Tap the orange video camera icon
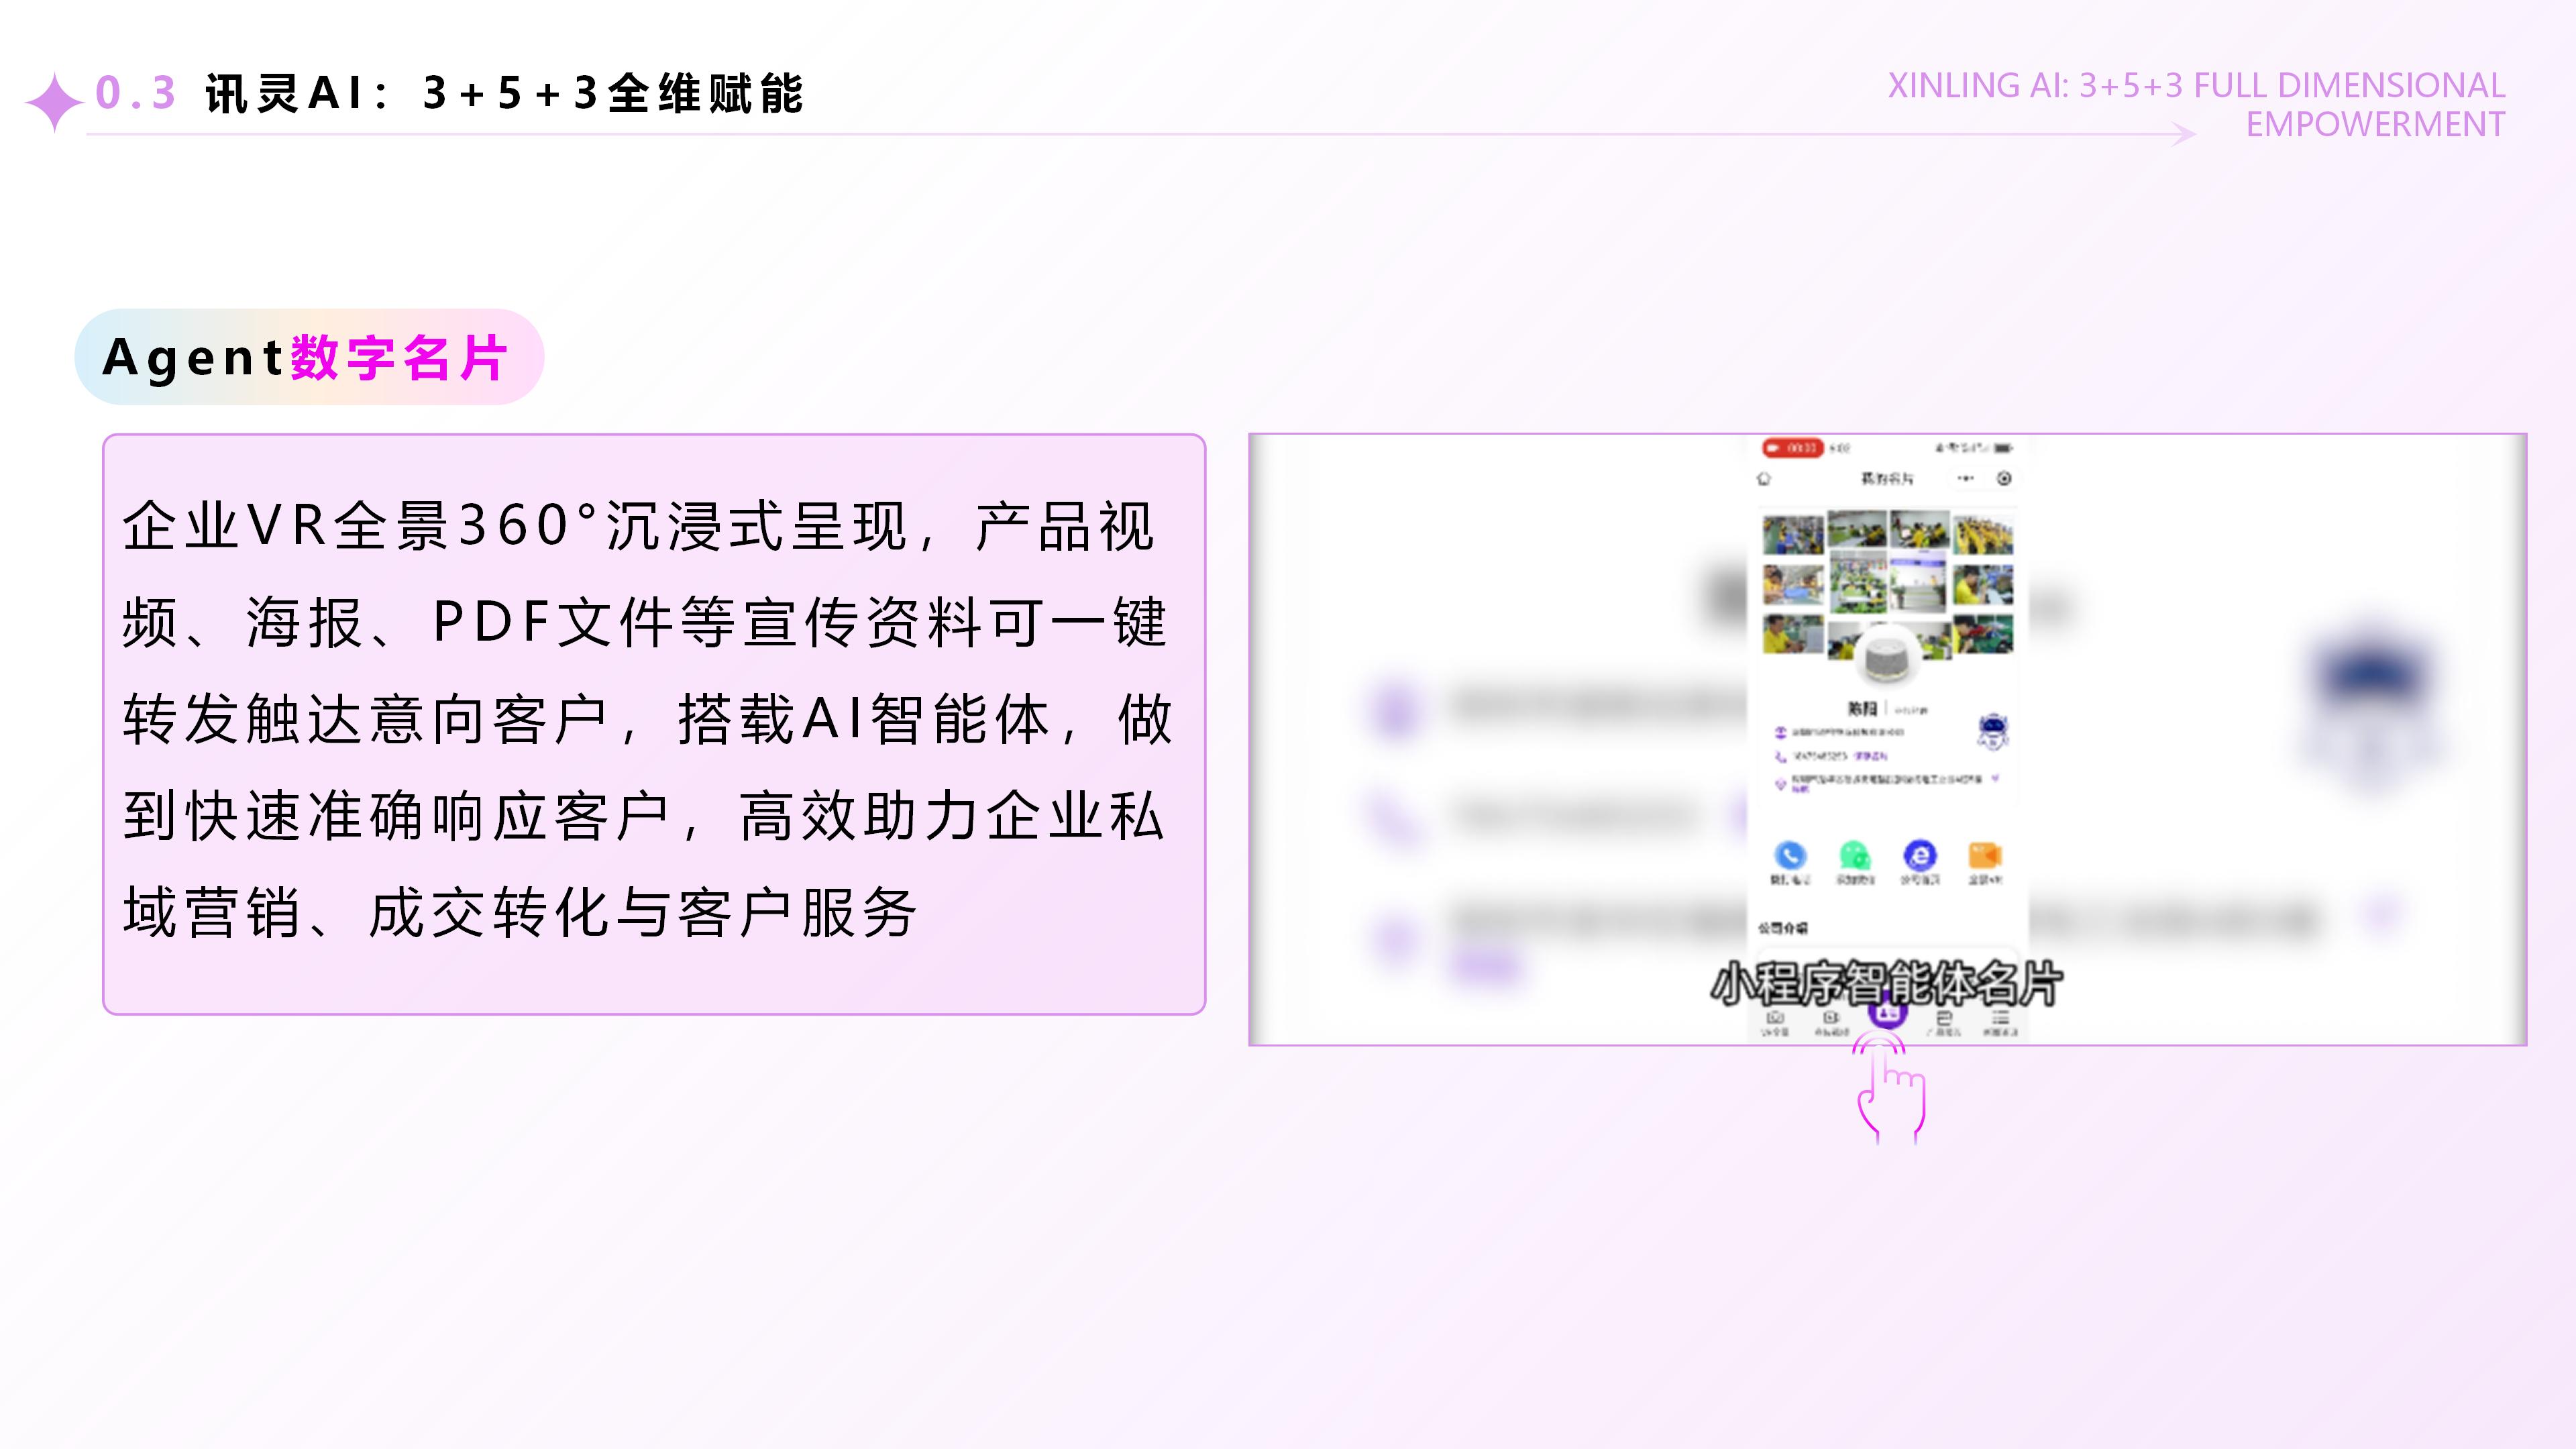The image size is (2576, 1449). [x=1984, y=855]
